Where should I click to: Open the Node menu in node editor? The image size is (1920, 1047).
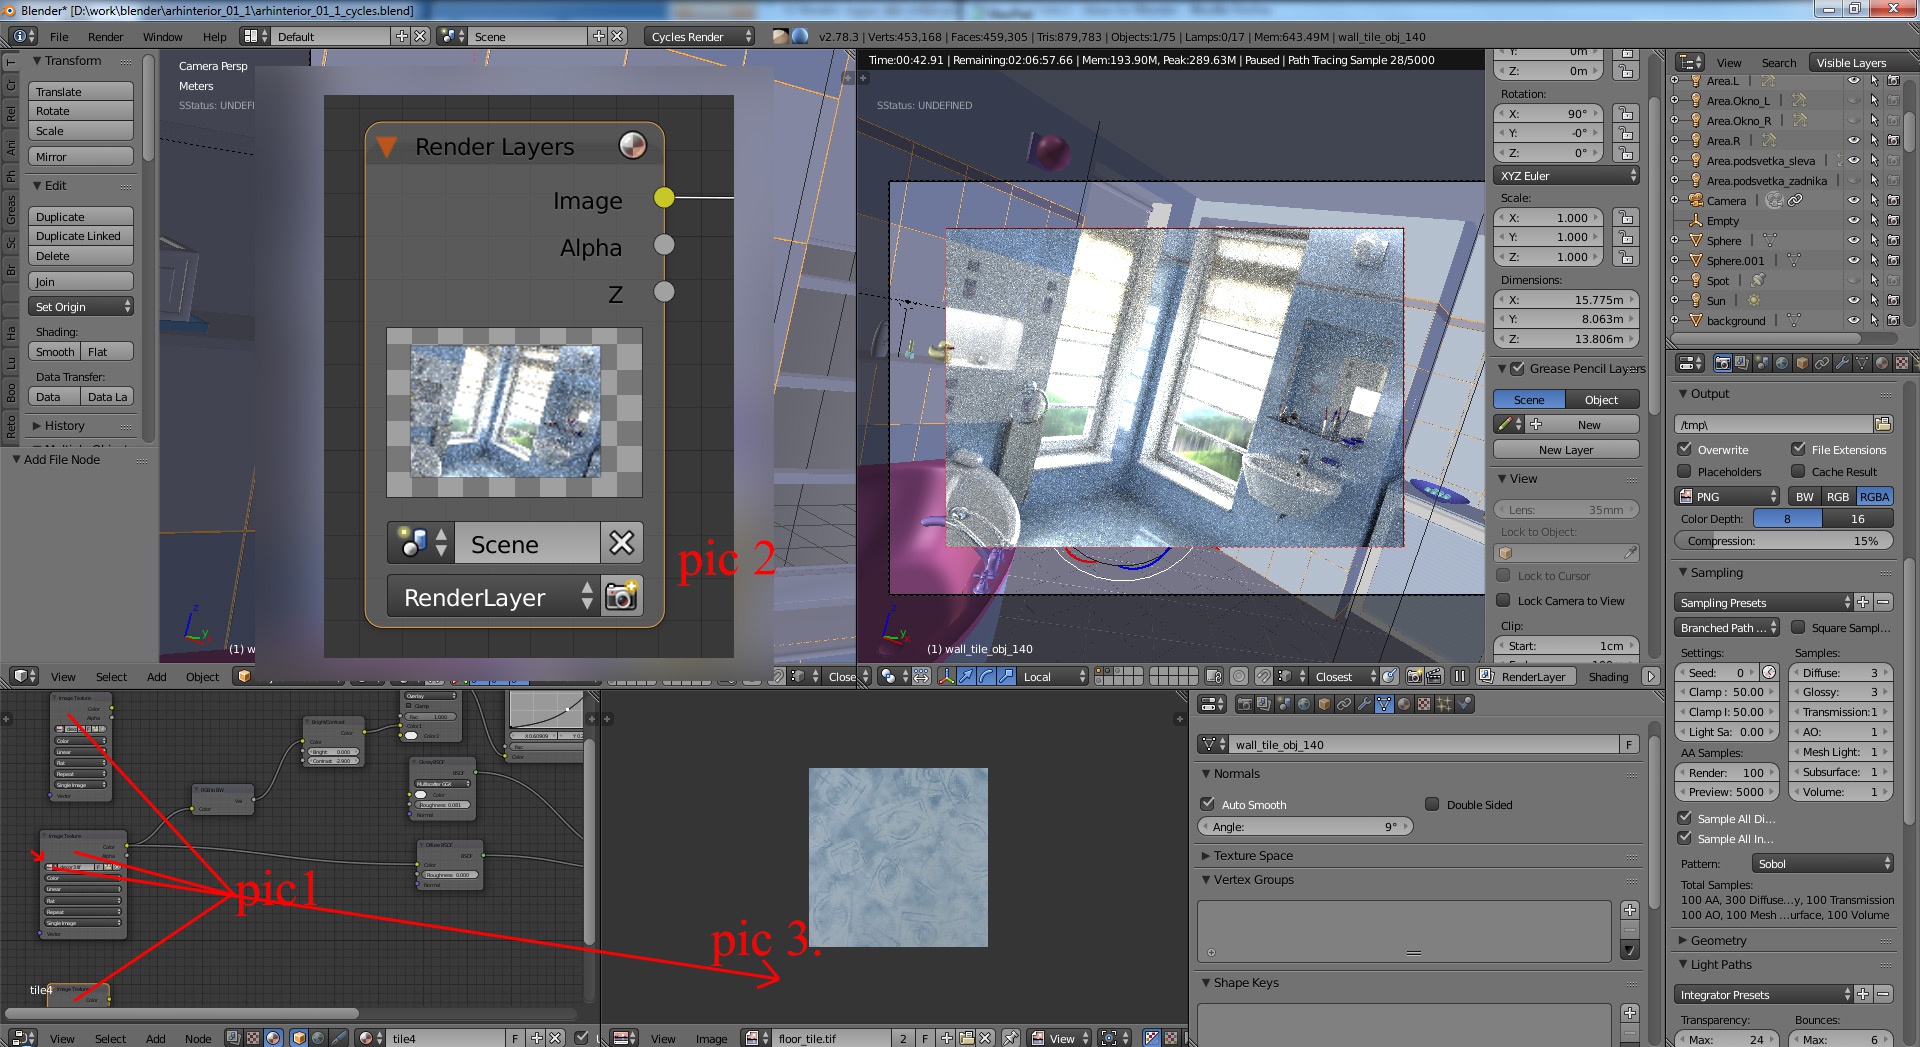(x=198, y=1038)
